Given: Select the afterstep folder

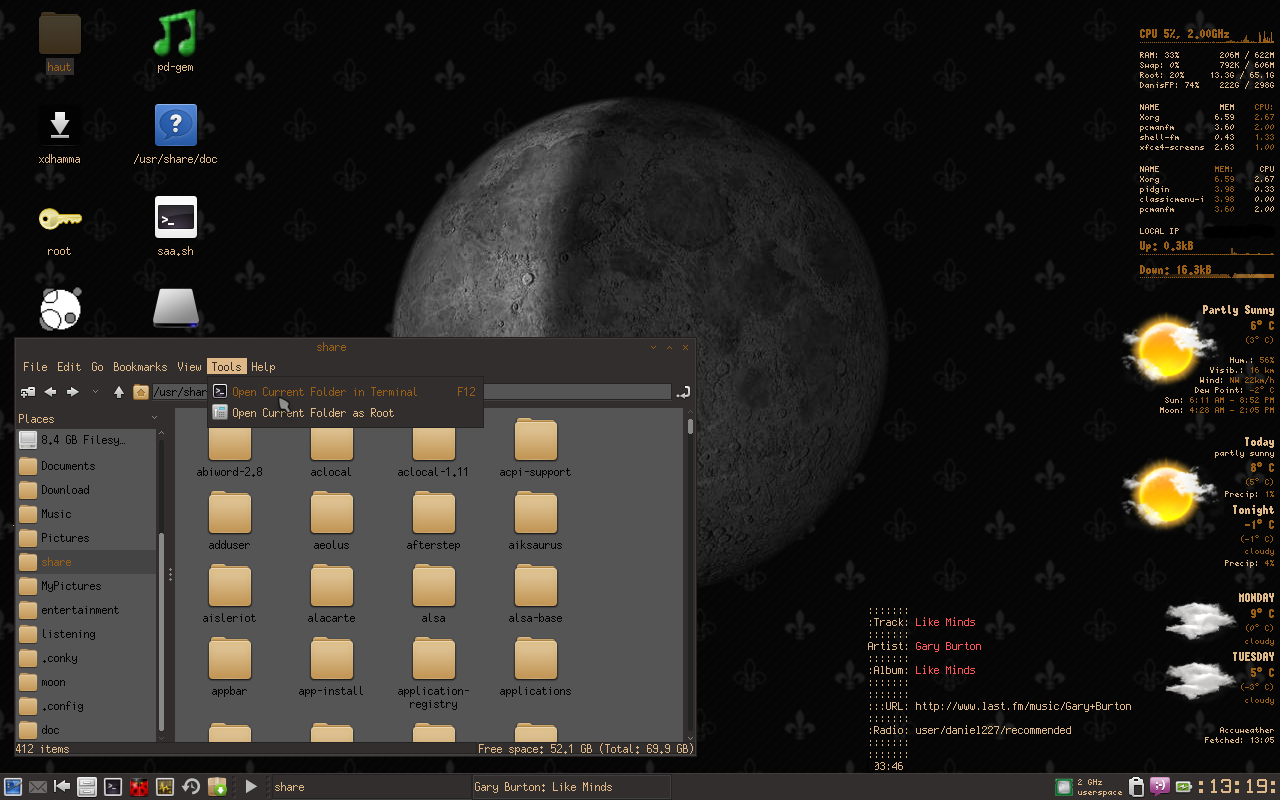Looking at the screenshot, I should click(x=433, y=520).
